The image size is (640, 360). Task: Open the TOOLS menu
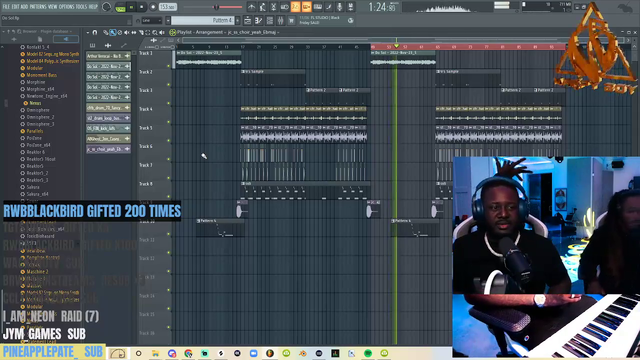82,7
